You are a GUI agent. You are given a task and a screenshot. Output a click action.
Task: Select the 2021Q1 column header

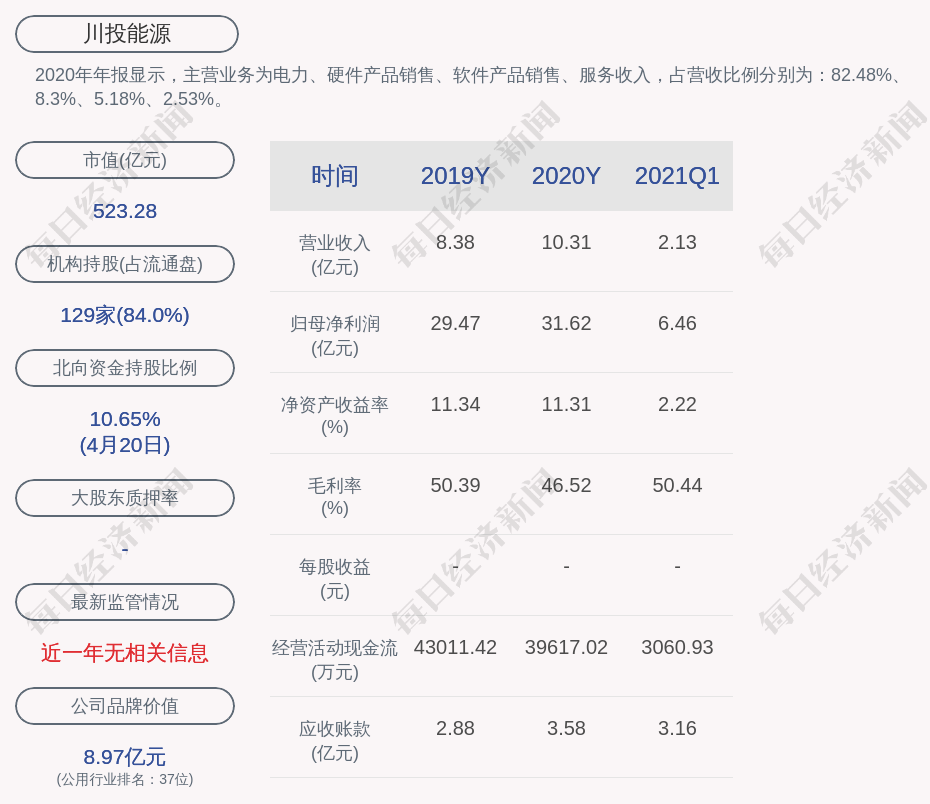click(x=677, y=176)
